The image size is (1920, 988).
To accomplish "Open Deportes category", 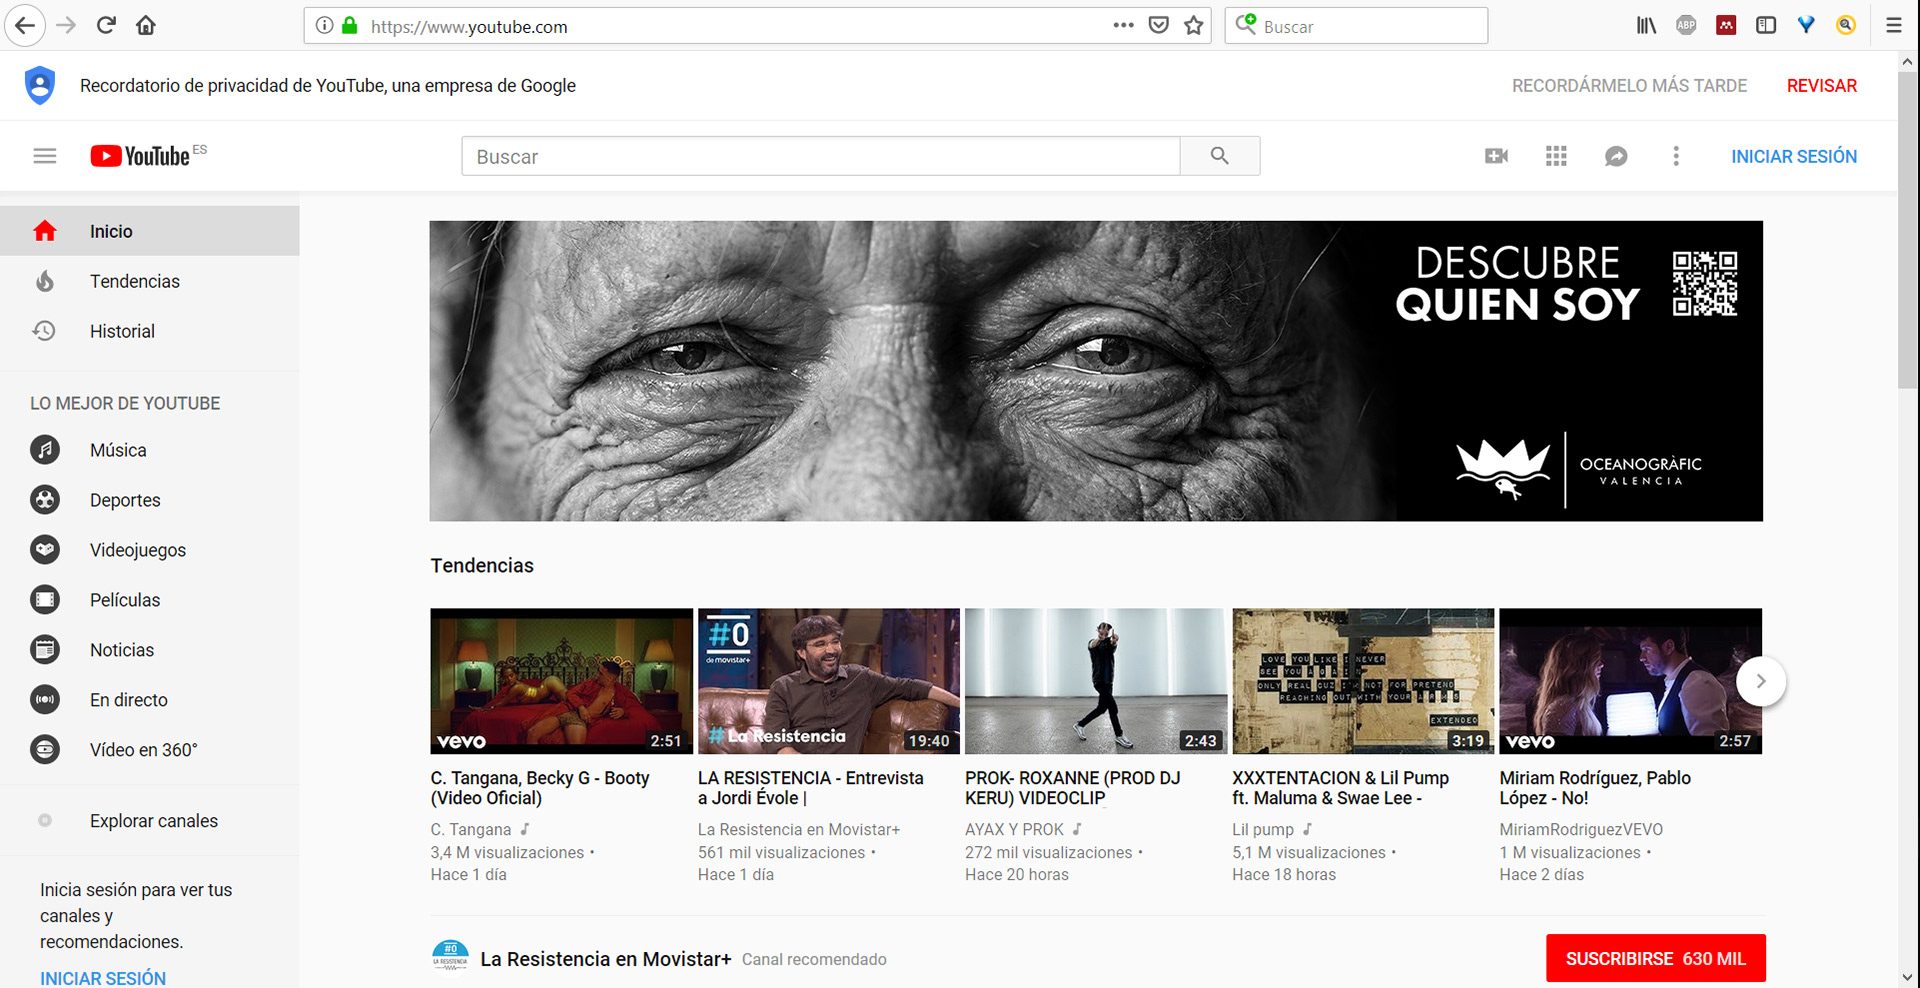I will pyautogui.click(x=150, y=500).
